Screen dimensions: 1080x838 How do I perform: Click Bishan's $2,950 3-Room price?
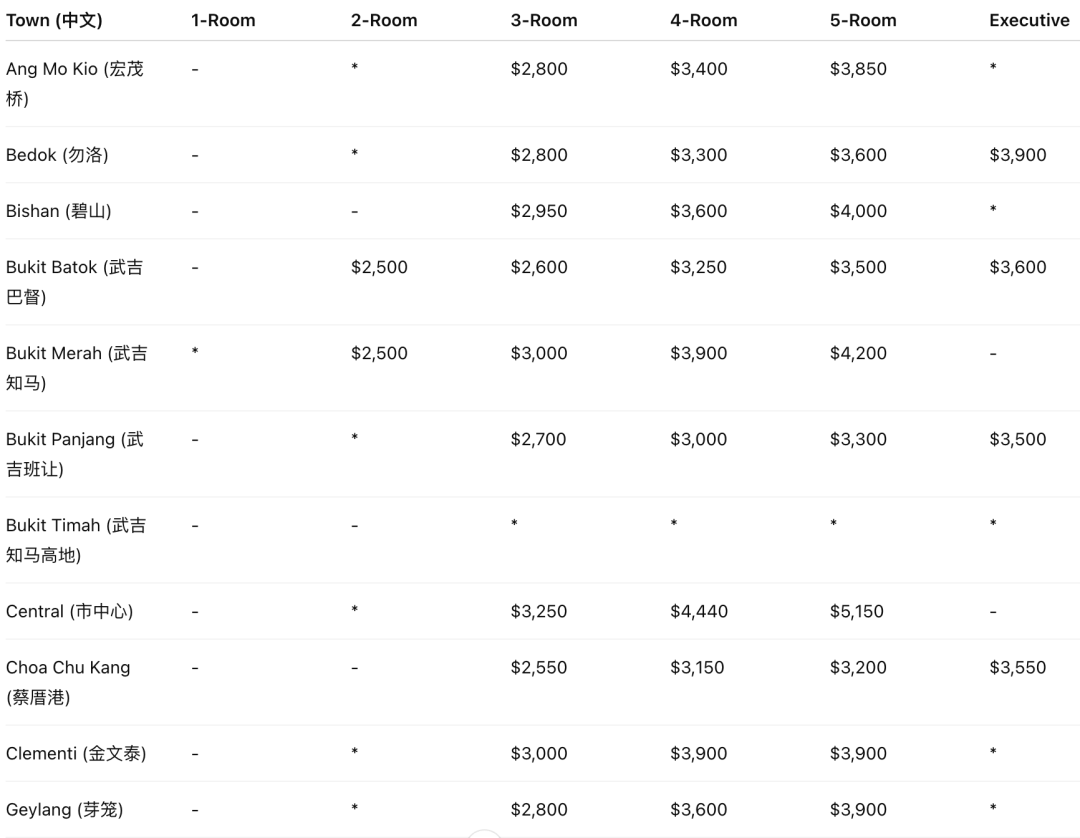coord(538,211)
